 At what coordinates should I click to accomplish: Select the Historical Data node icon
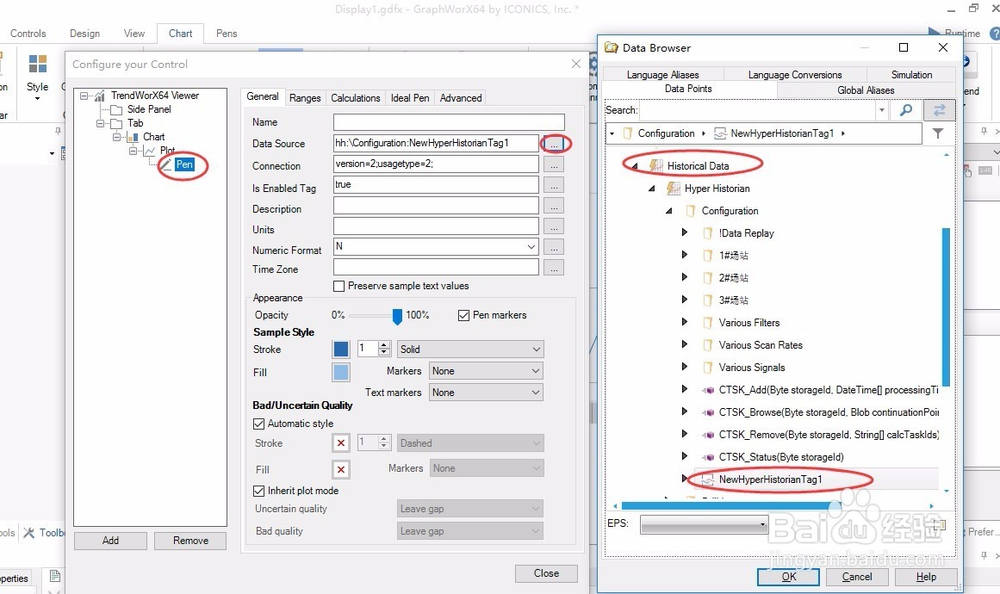coord(656,166)
